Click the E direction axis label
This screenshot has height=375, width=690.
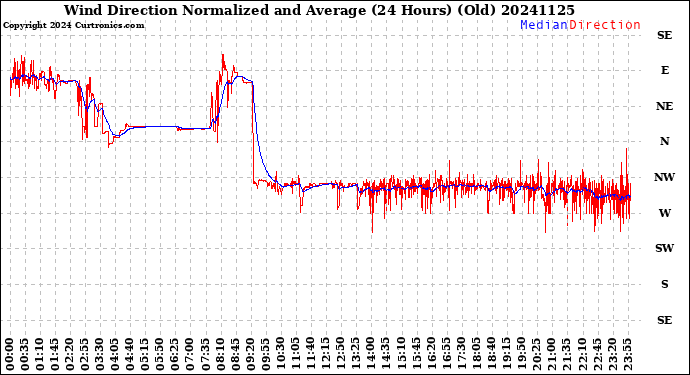(x=664, y=70)
